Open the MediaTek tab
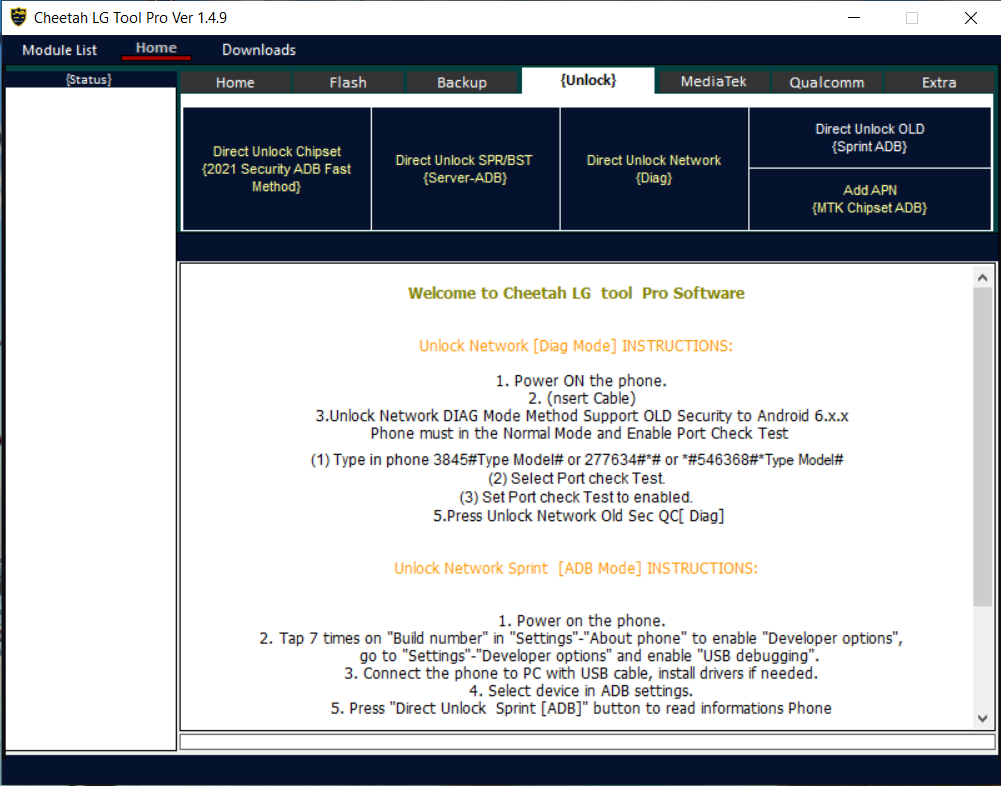This screenshot has height=786, width=1001. click(713, 81)
